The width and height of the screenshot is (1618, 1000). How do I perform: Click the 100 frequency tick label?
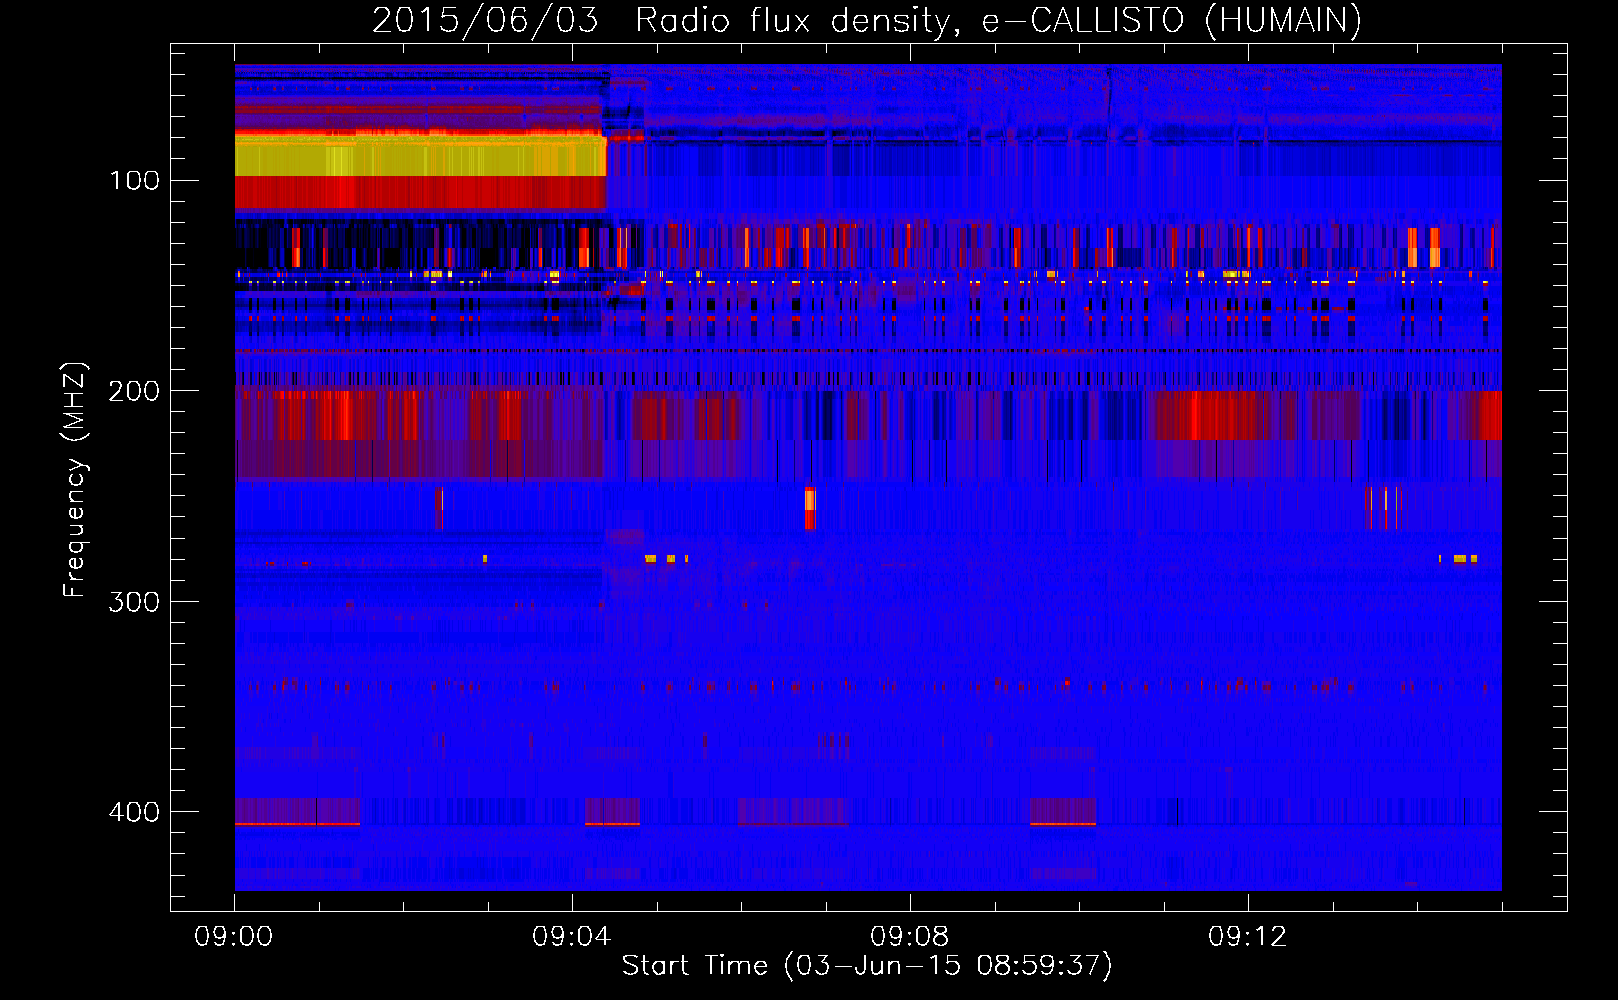(134, 181)
